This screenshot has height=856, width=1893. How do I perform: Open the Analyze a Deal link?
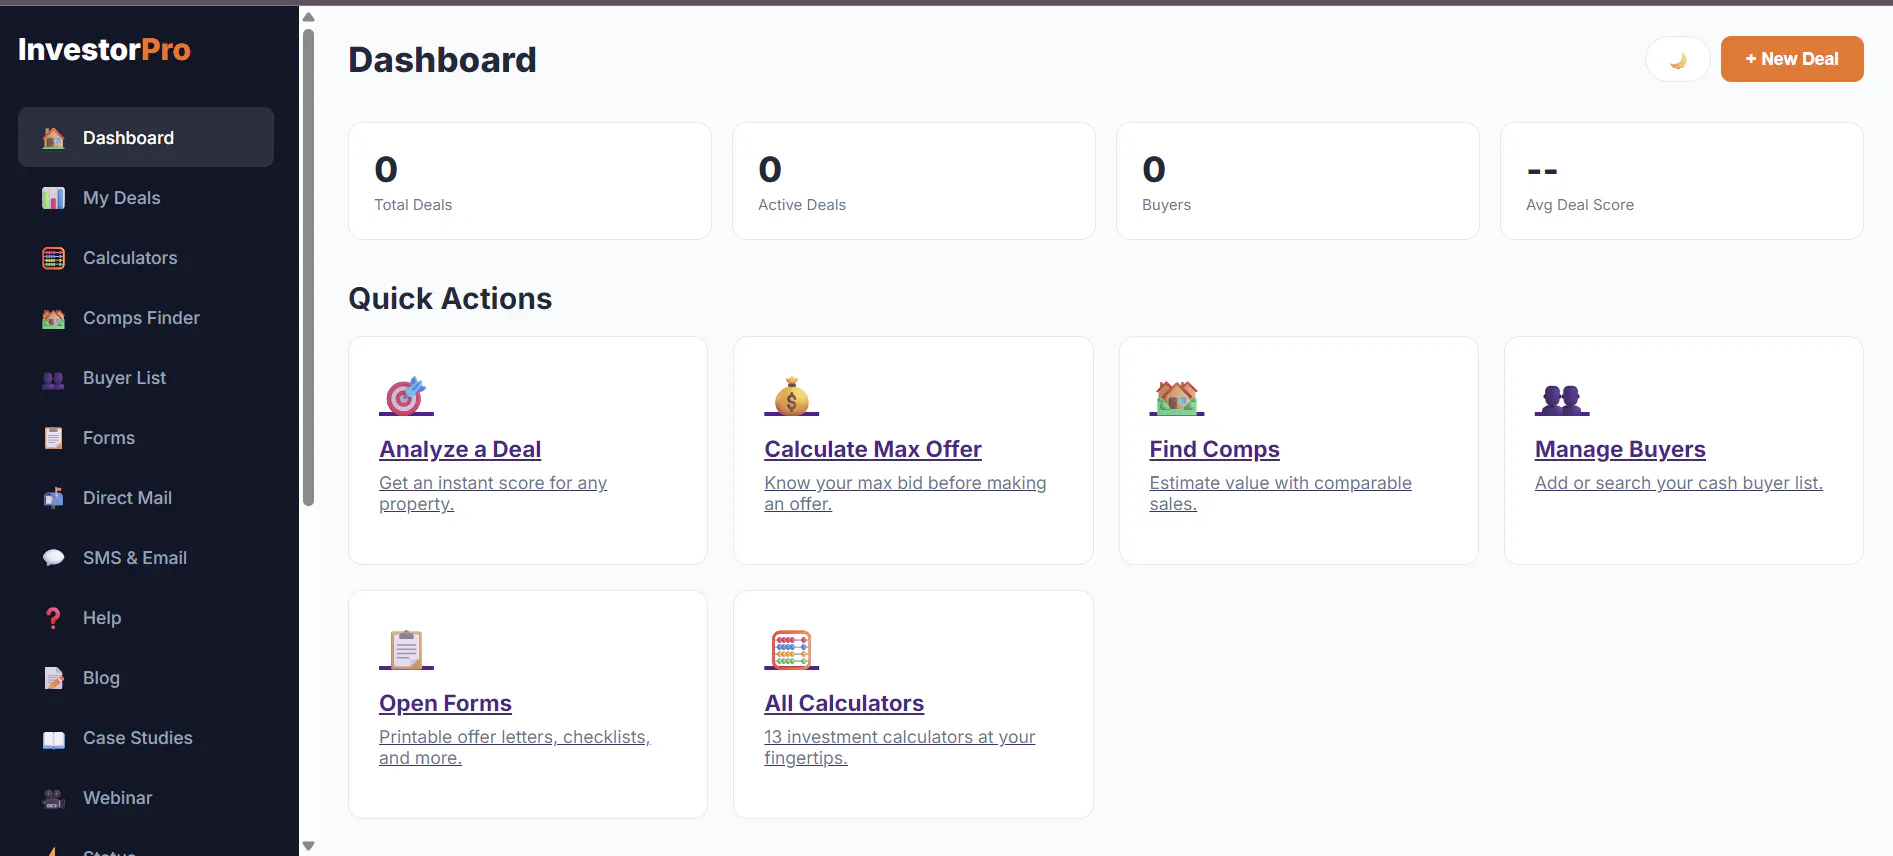coord(460,450)
